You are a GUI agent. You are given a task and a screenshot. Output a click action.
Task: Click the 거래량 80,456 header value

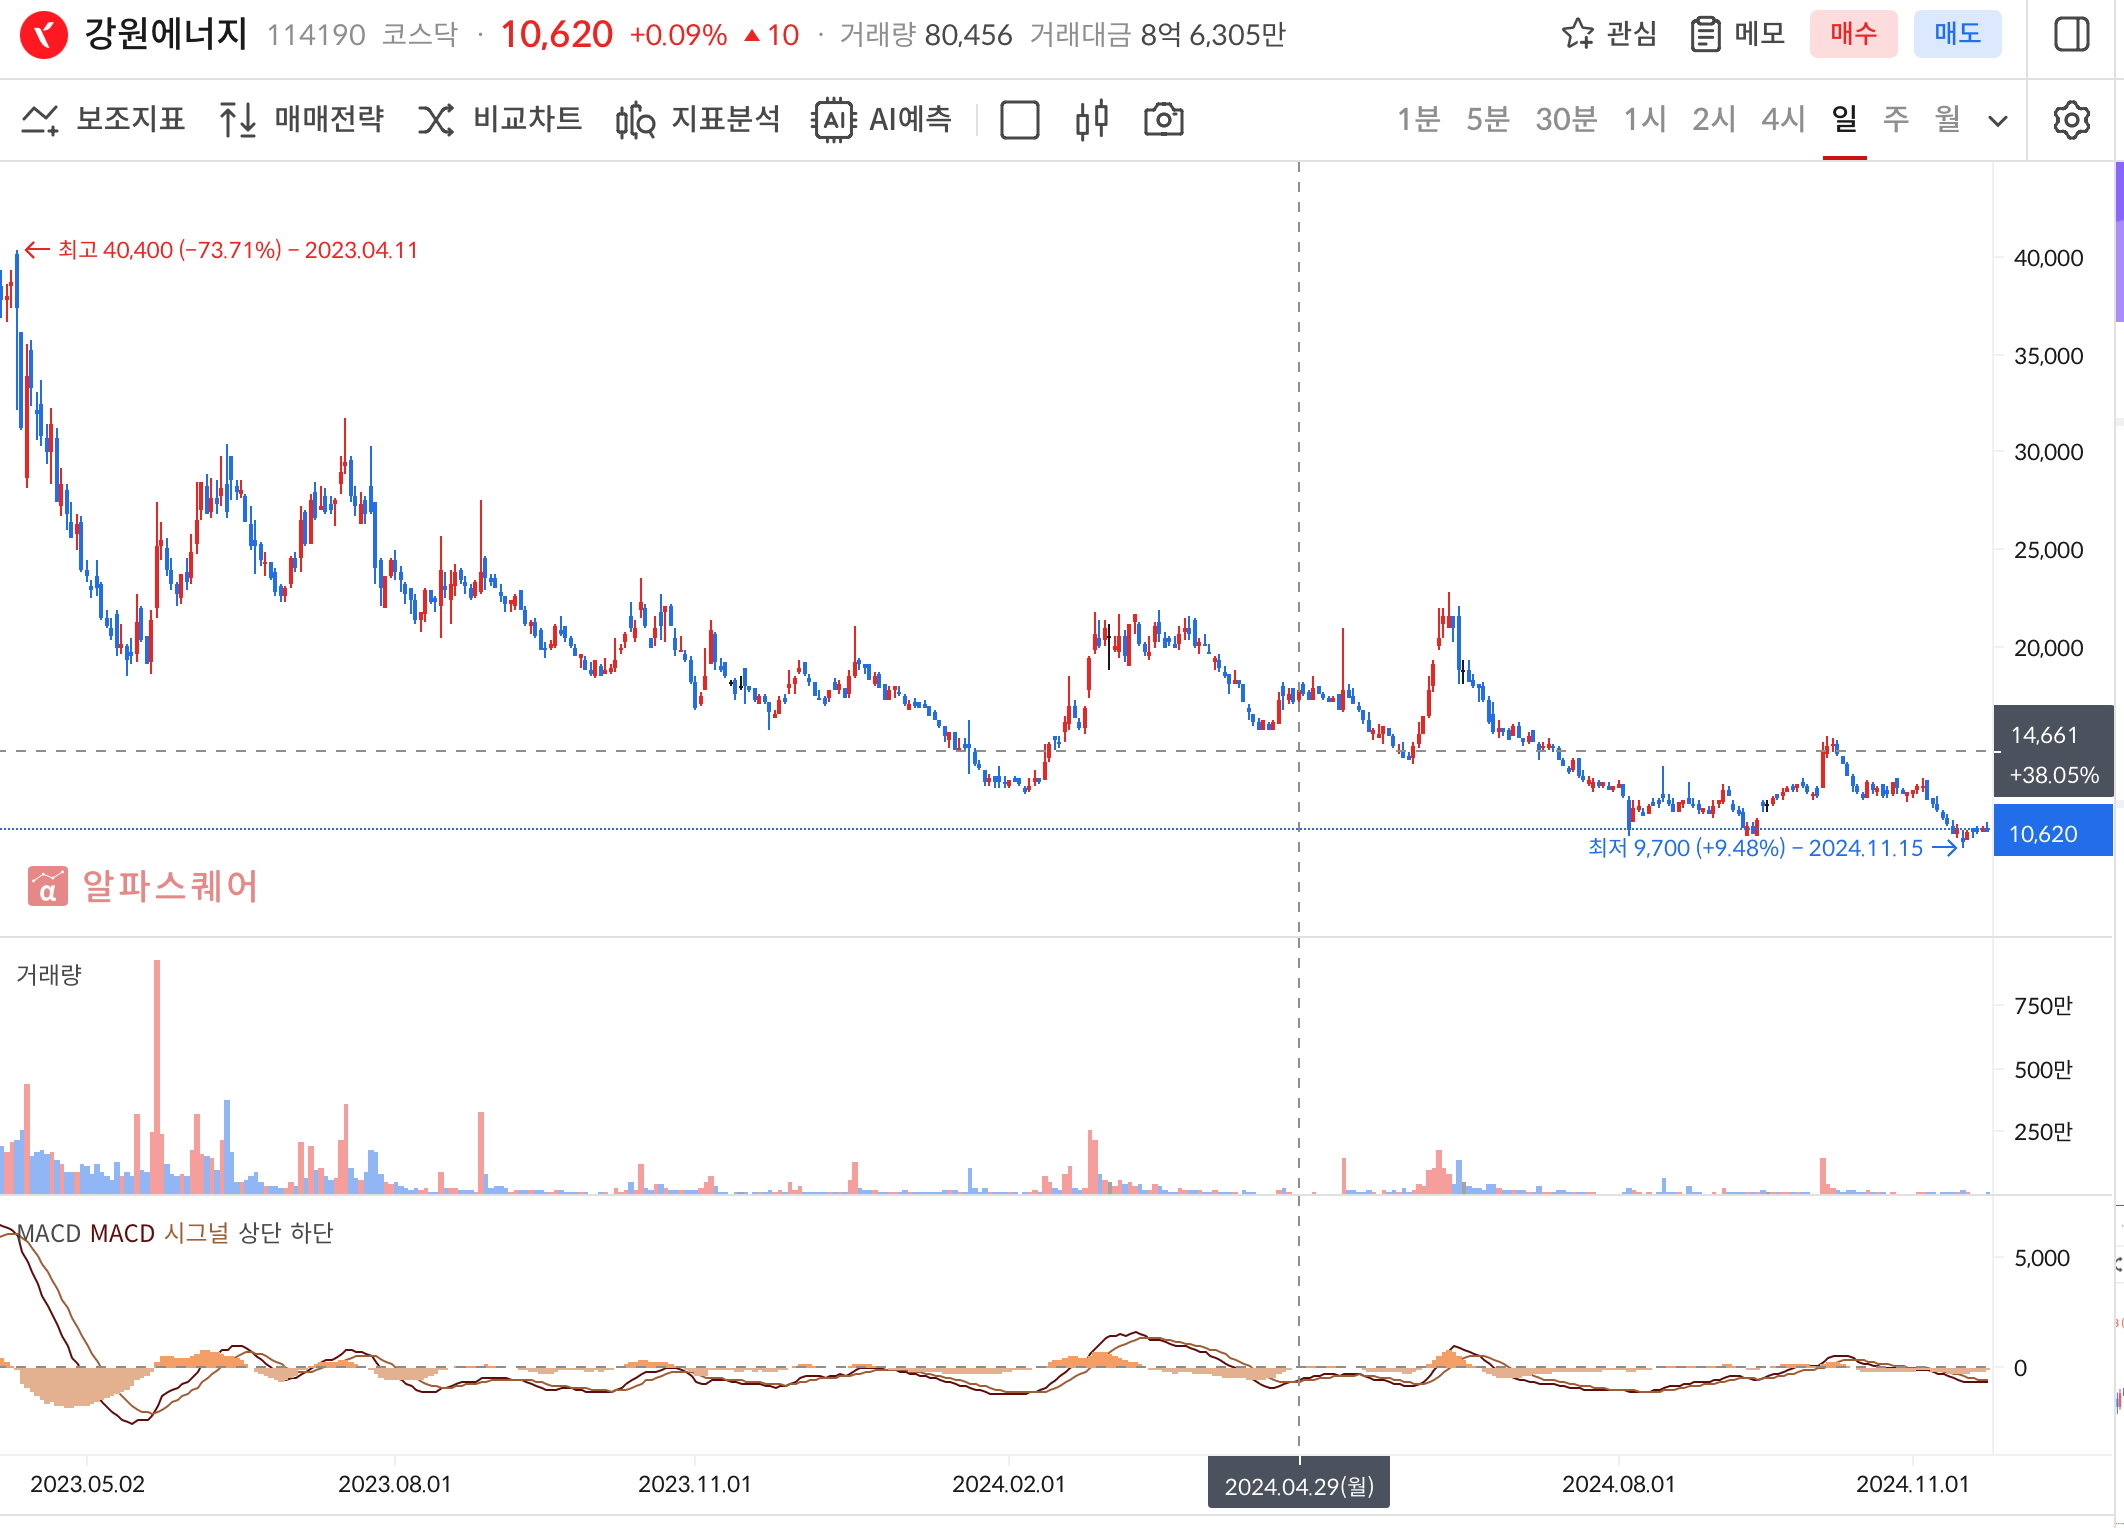click(926, 35)
